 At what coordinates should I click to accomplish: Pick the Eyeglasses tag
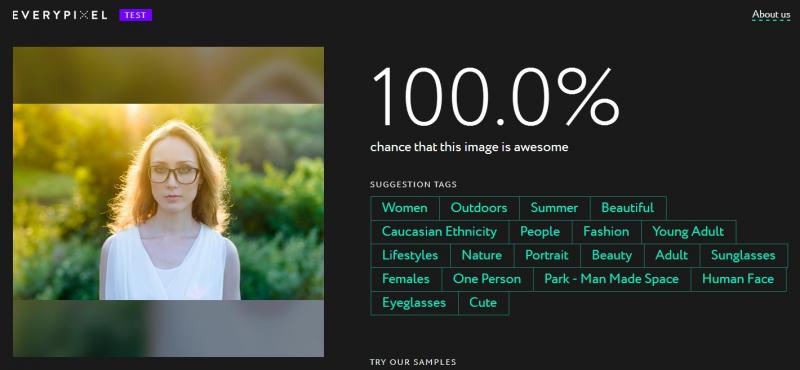(414, 303)
